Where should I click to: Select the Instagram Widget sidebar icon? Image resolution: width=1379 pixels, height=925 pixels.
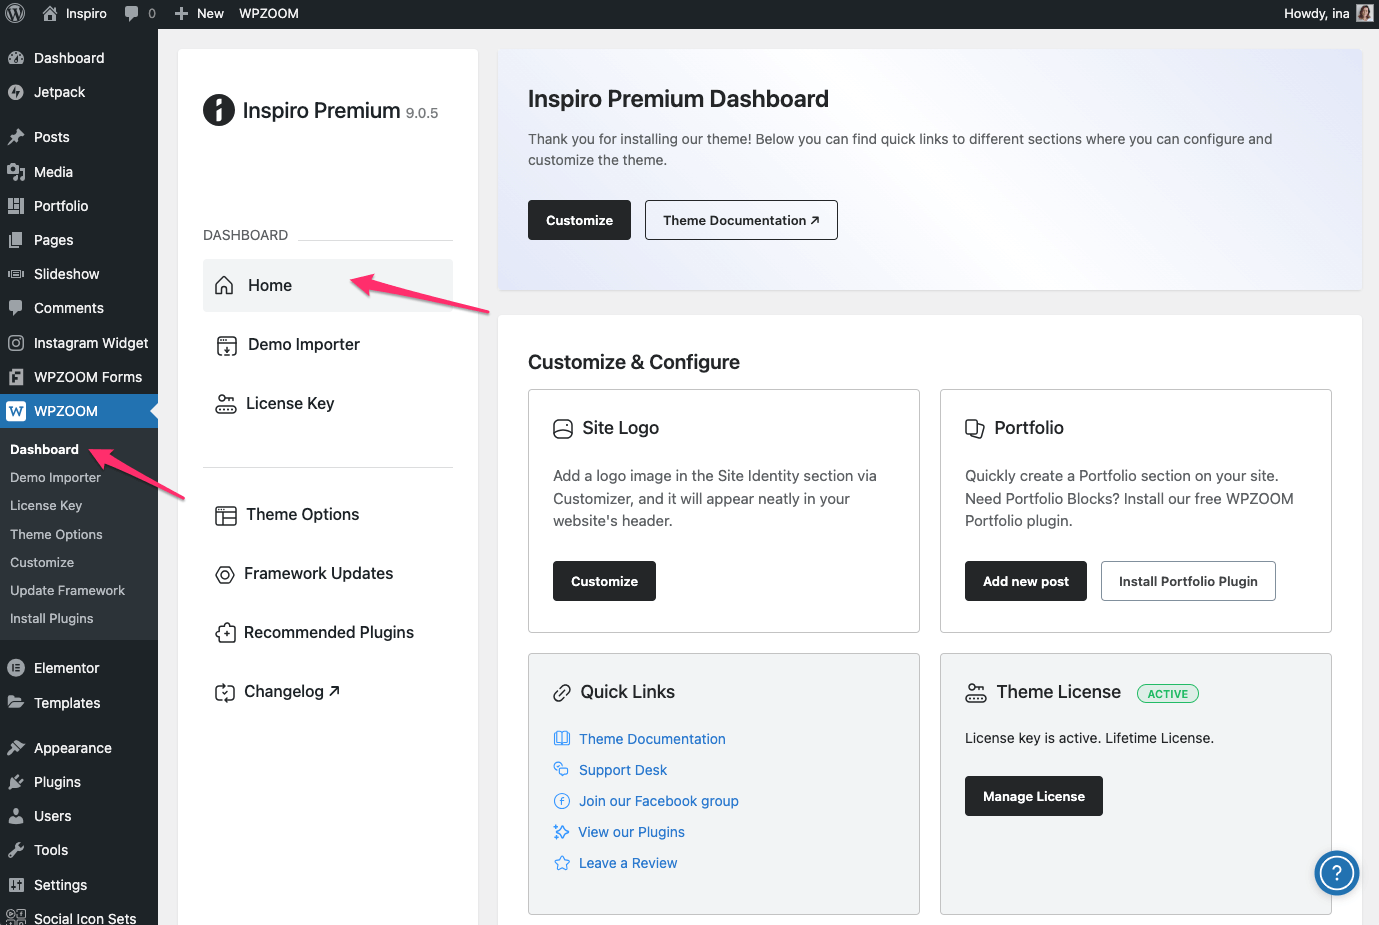tap(16, 343)
